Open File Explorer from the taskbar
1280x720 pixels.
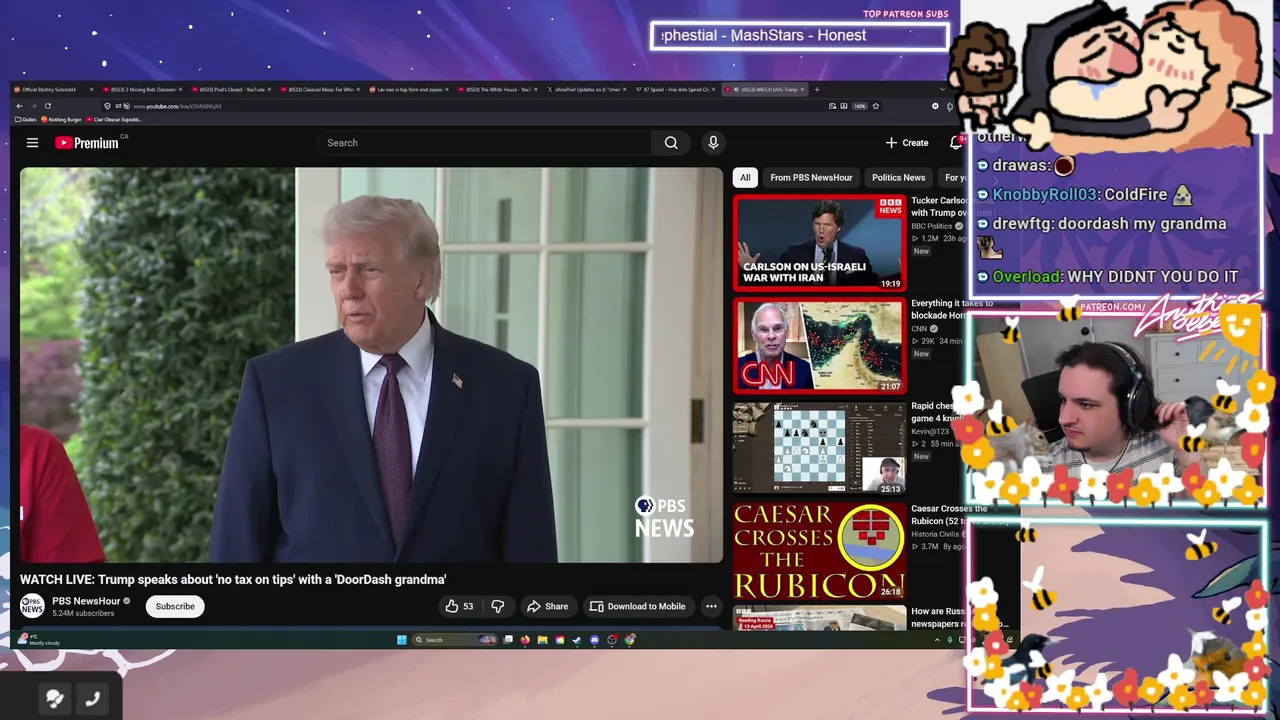(x=543, y=640)
